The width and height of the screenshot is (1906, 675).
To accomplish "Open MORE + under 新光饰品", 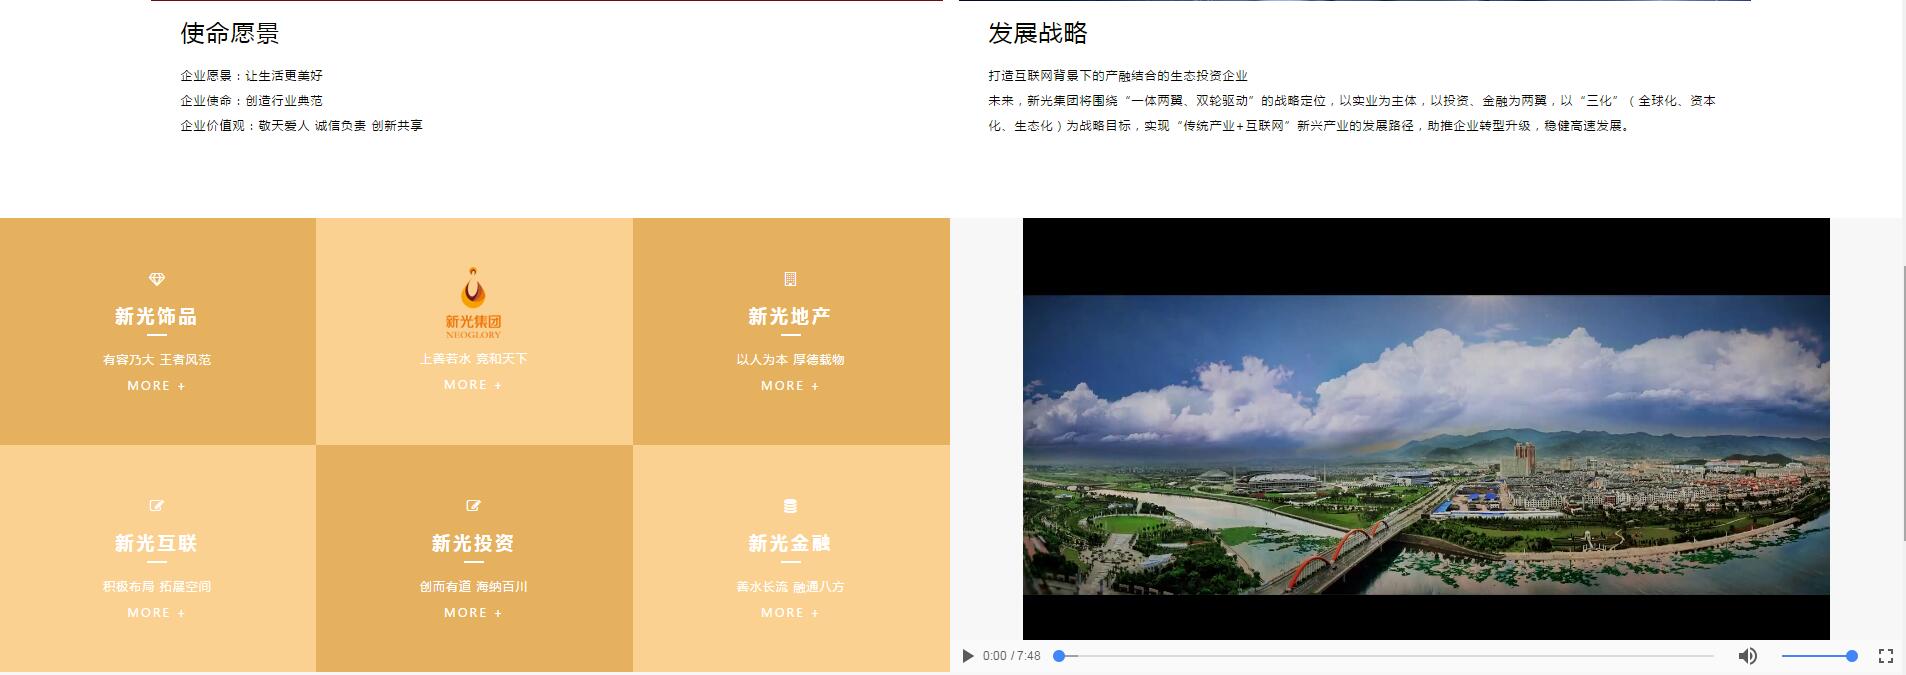I will coord(156,386).
